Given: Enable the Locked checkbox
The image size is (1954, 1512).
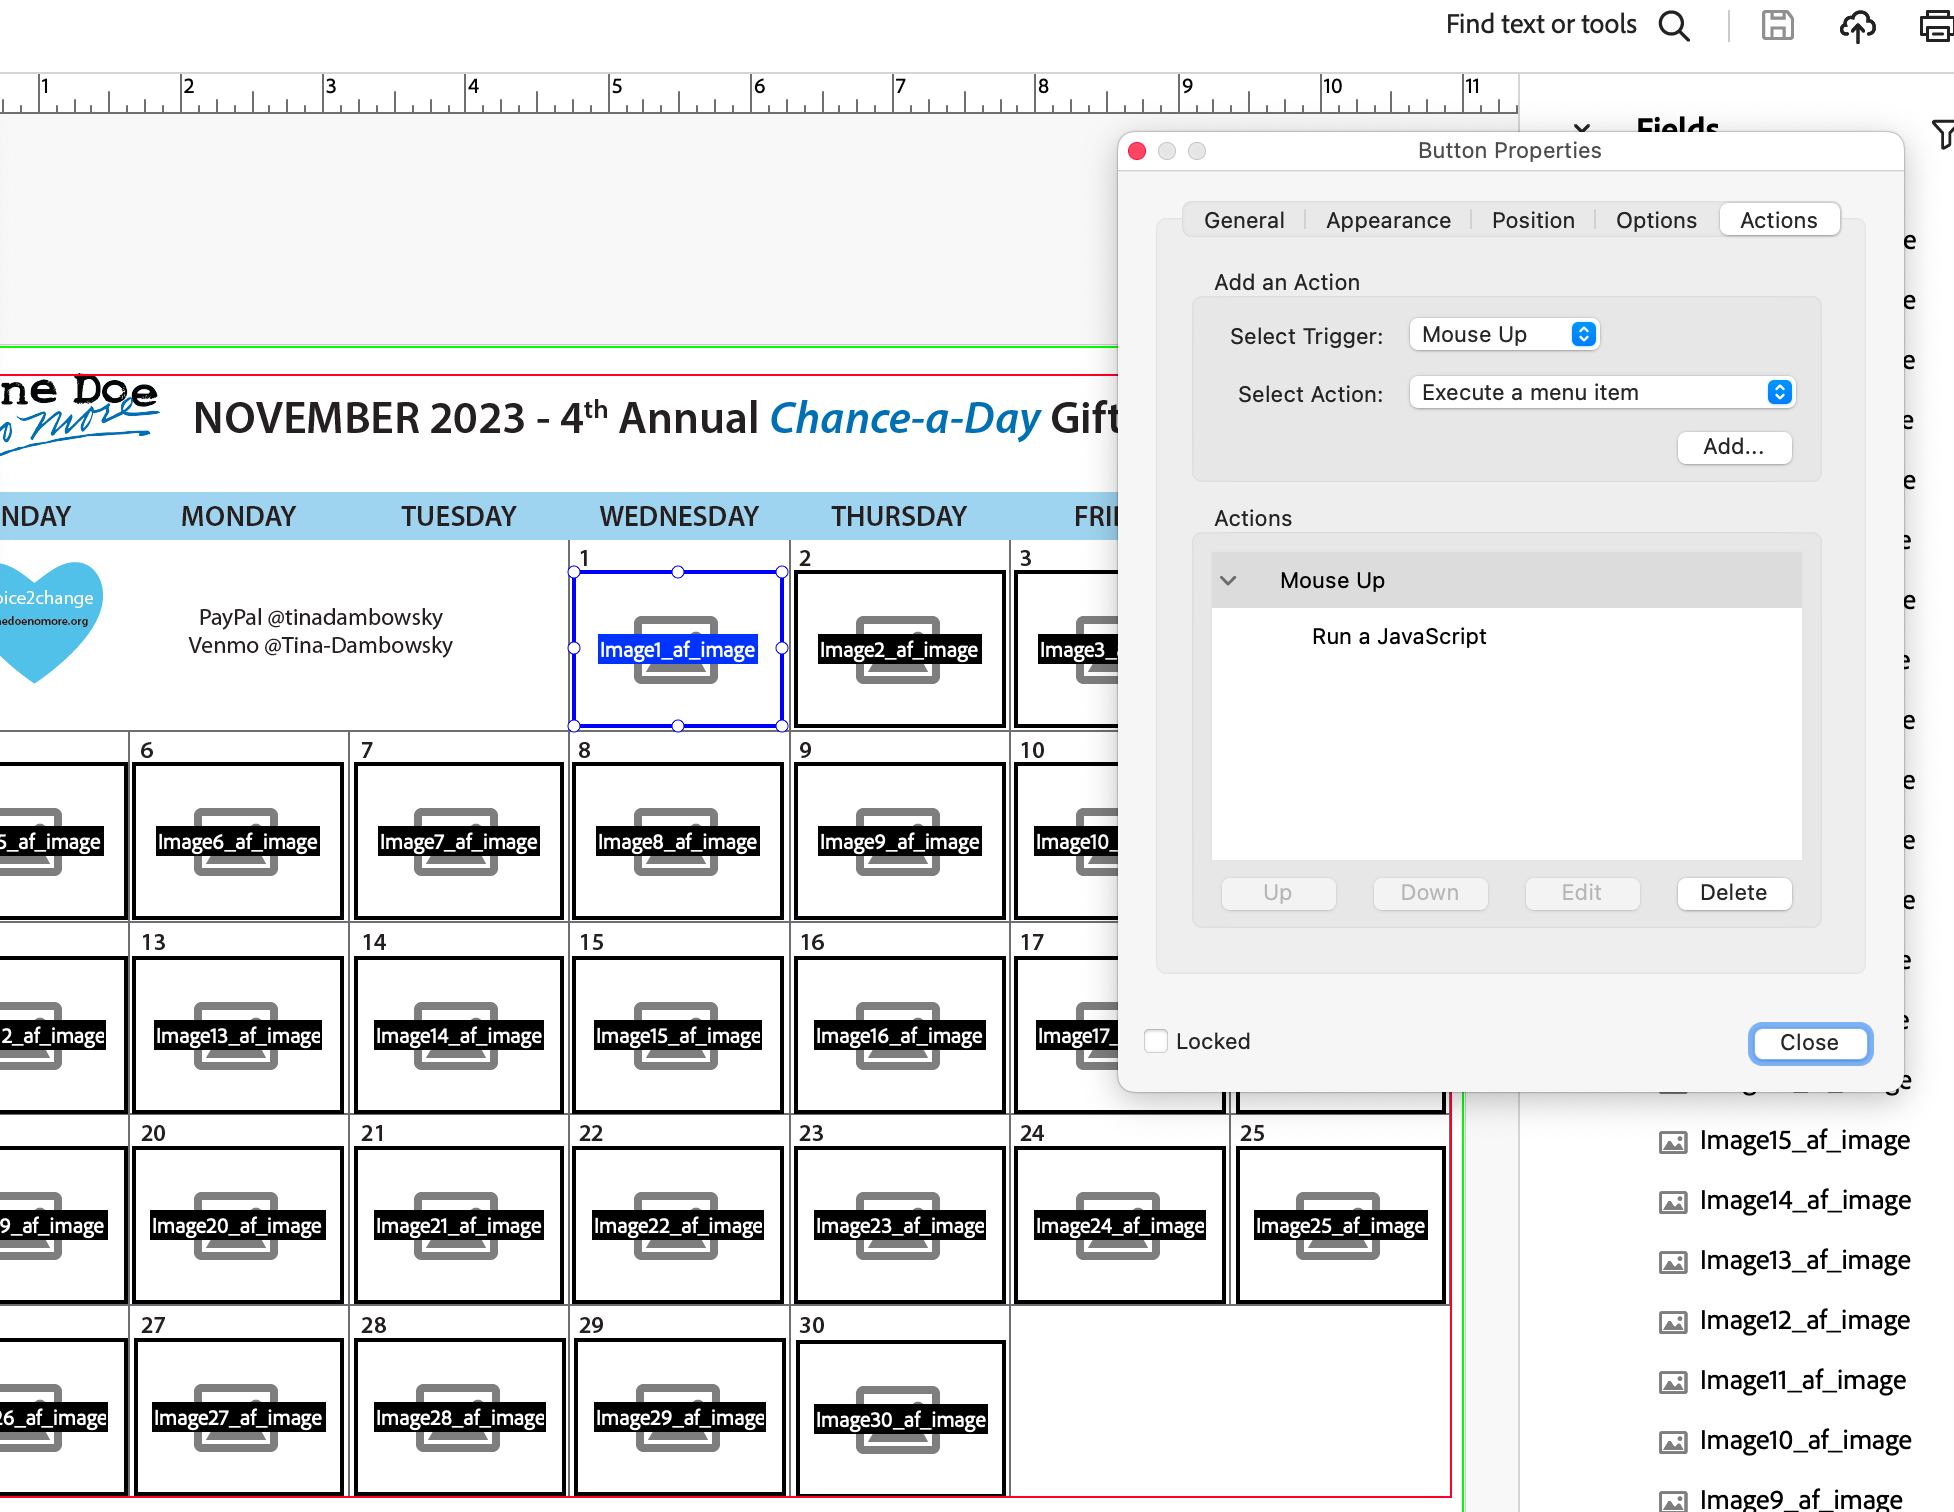Looking at the screenshot, I should pos(1156,1040).
